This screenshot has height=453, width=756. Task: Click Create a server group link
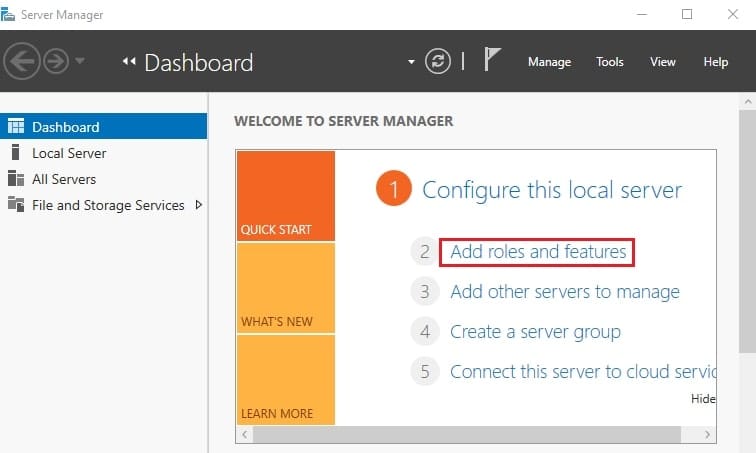(x=535, y=332)
